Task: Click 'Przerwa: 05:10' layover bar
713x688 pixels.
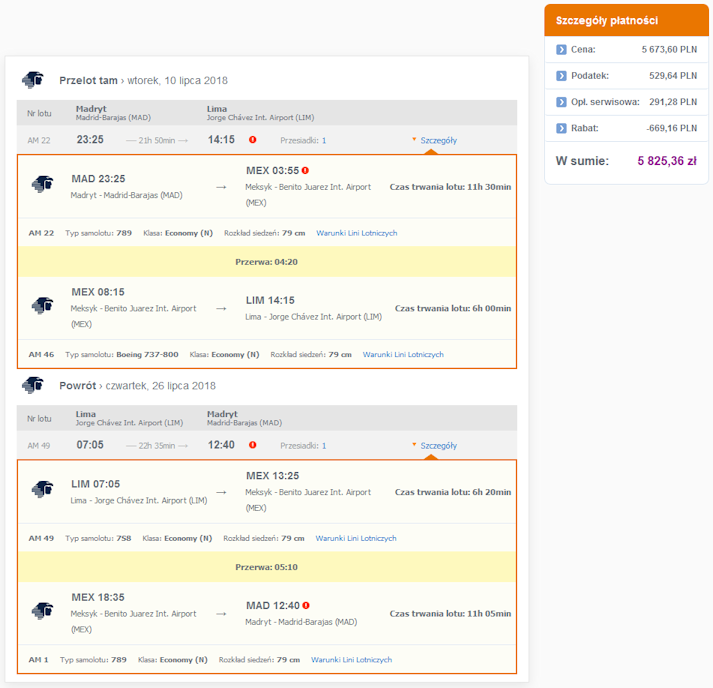Action: point(266,567)
